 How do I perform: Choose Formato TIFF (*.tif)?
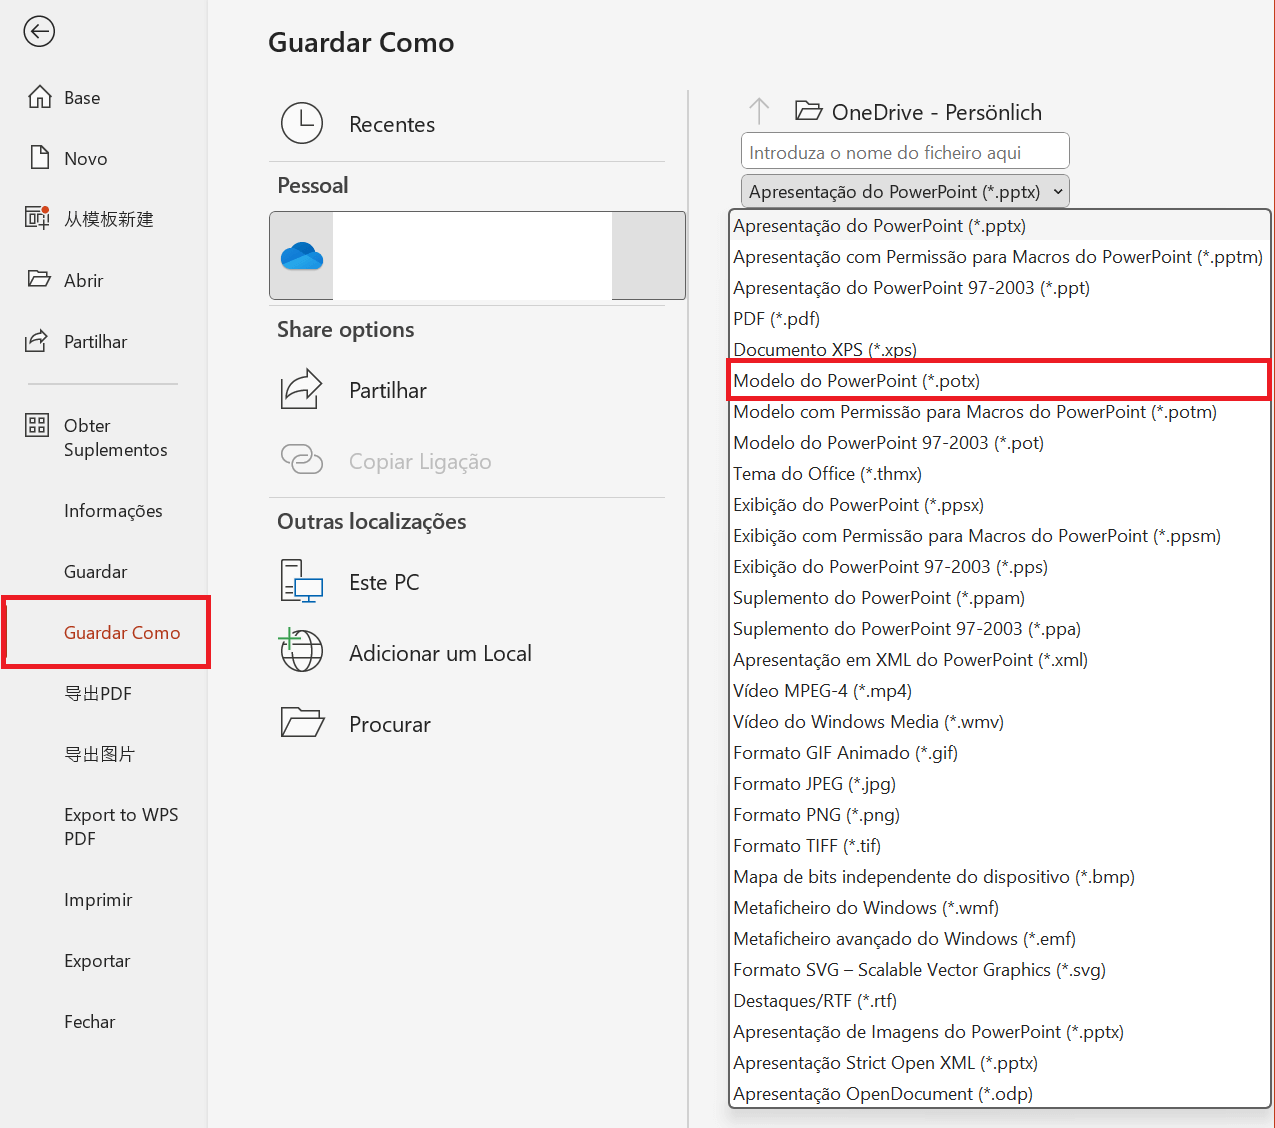coord(1000,846)
